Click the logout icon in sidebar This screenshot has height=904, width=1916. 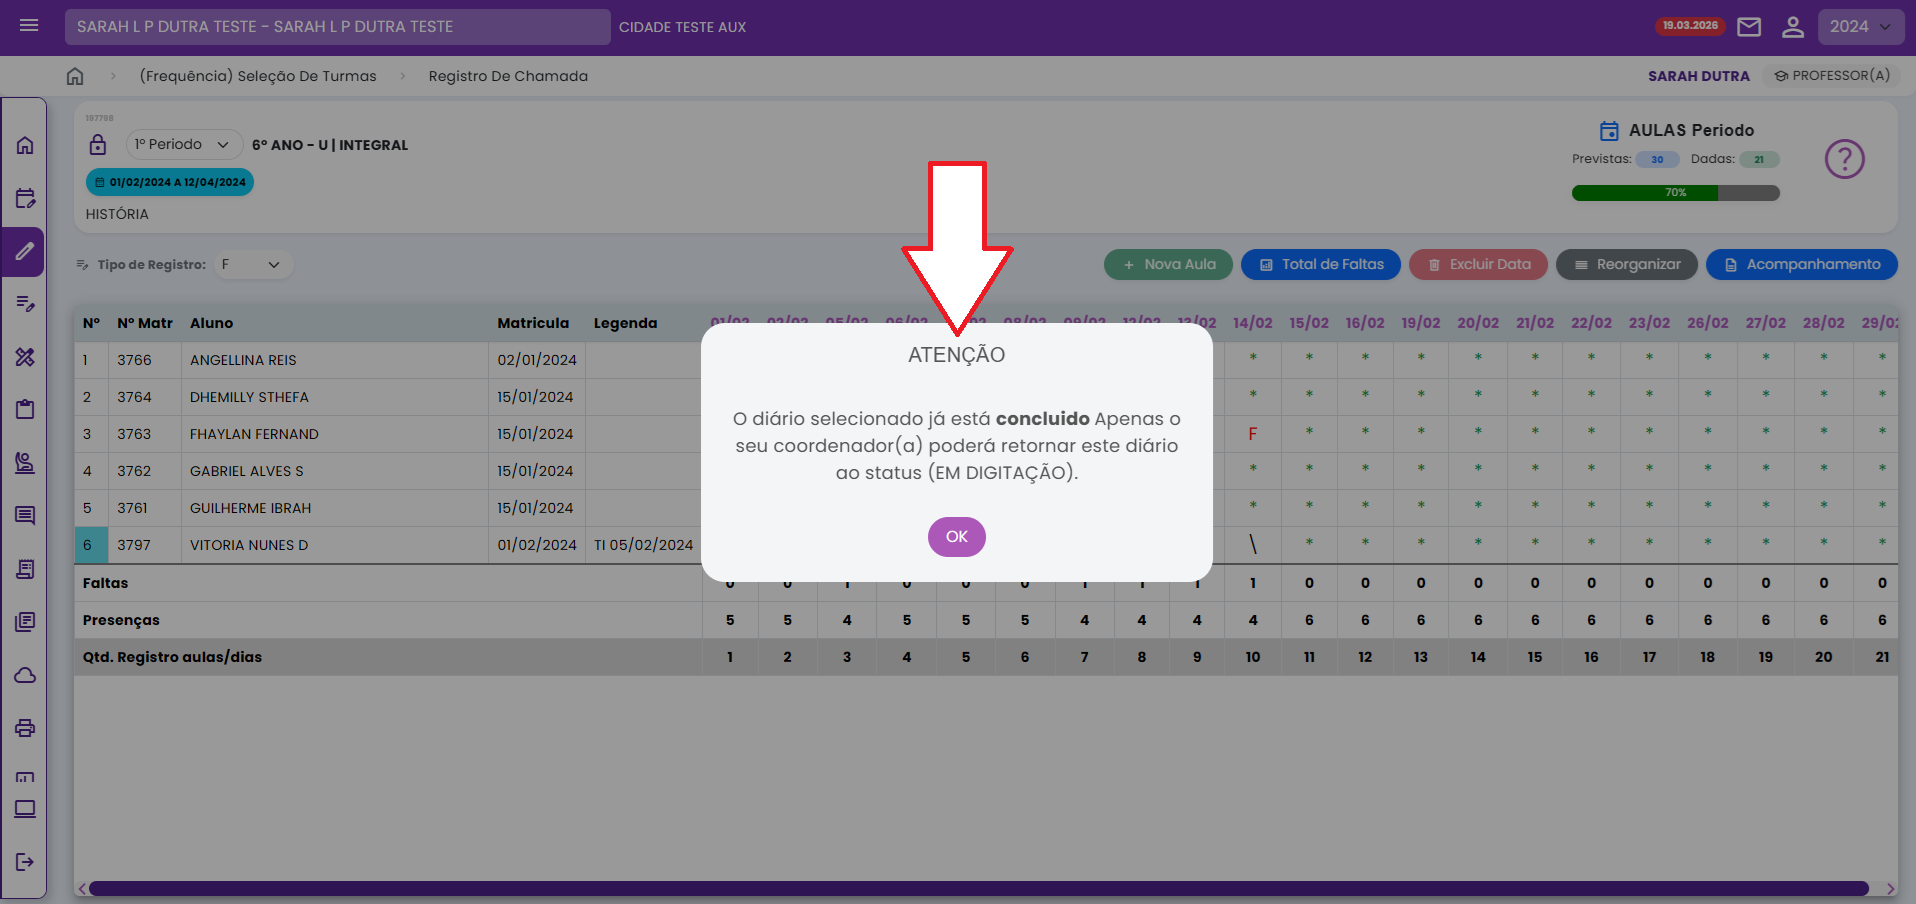click(25, 862)
